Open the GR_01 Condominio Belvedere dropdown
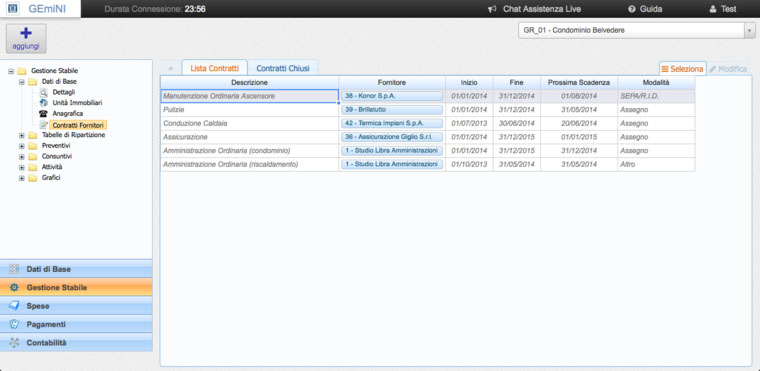Image resolution: width=760 pixels, height=371 pixels. [x=636, y=30]
